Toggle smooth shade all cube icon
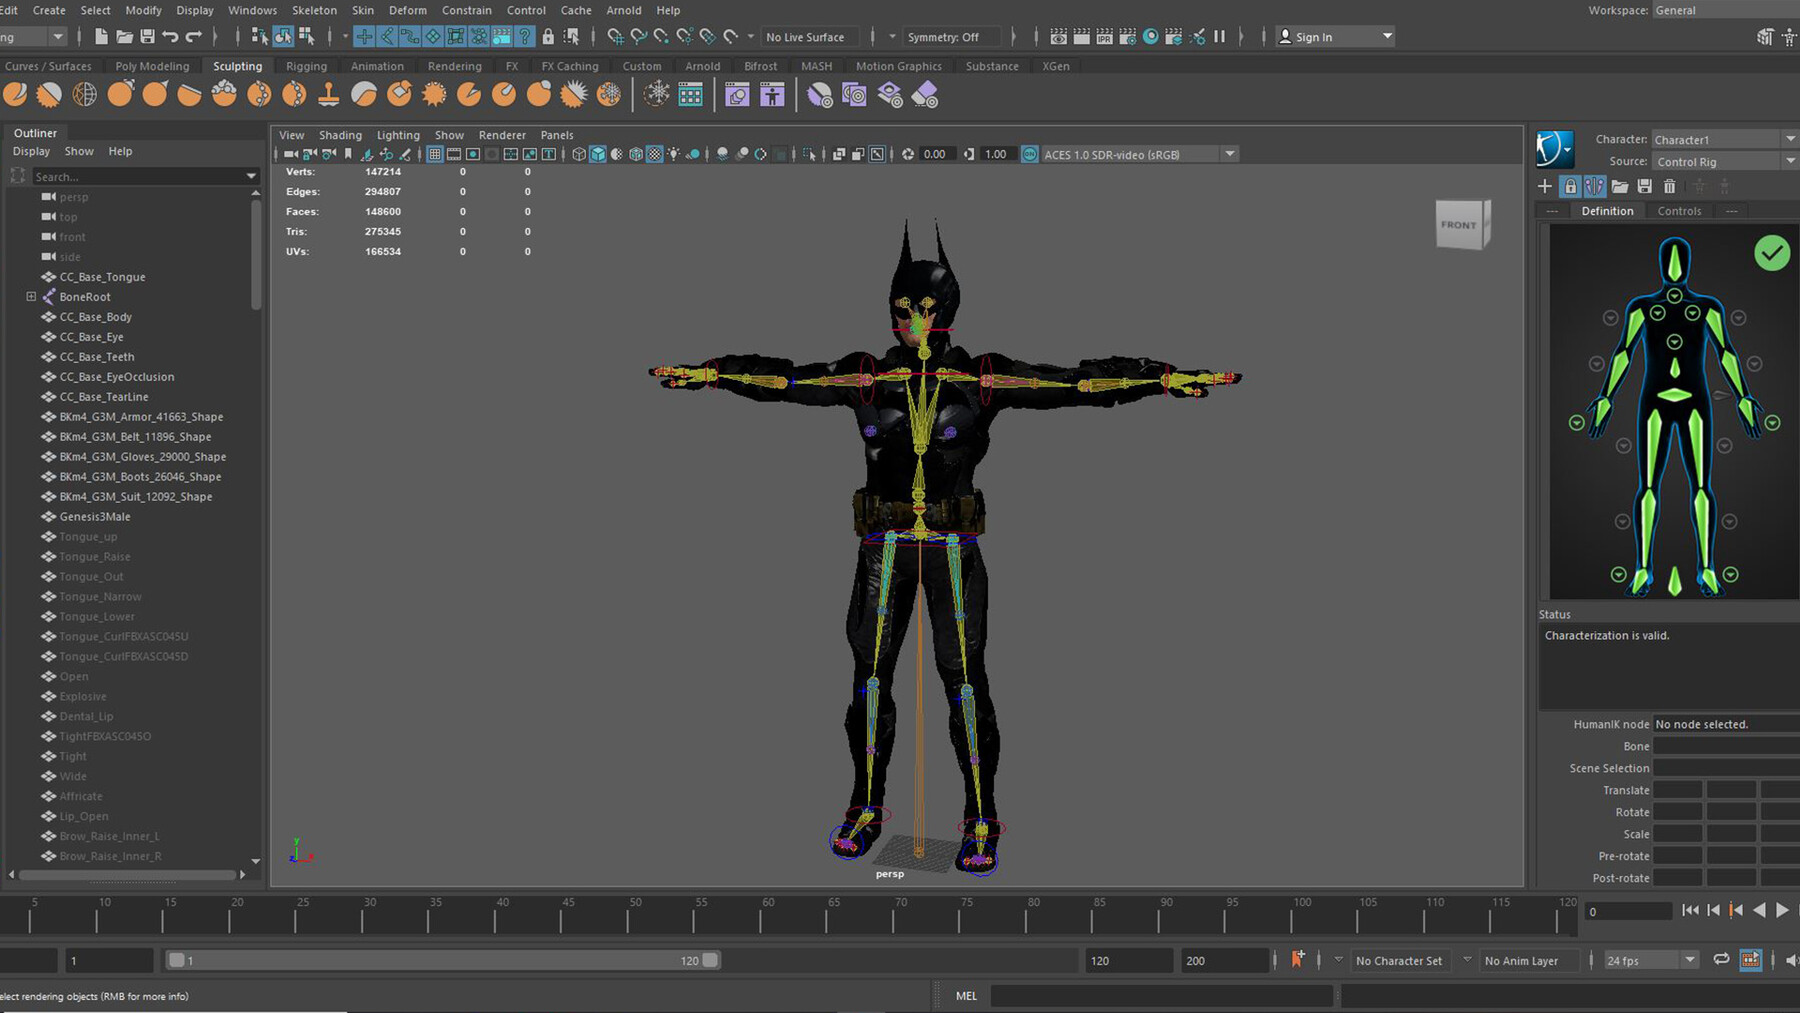The image size is (1800, 1013). coord(597,154)
